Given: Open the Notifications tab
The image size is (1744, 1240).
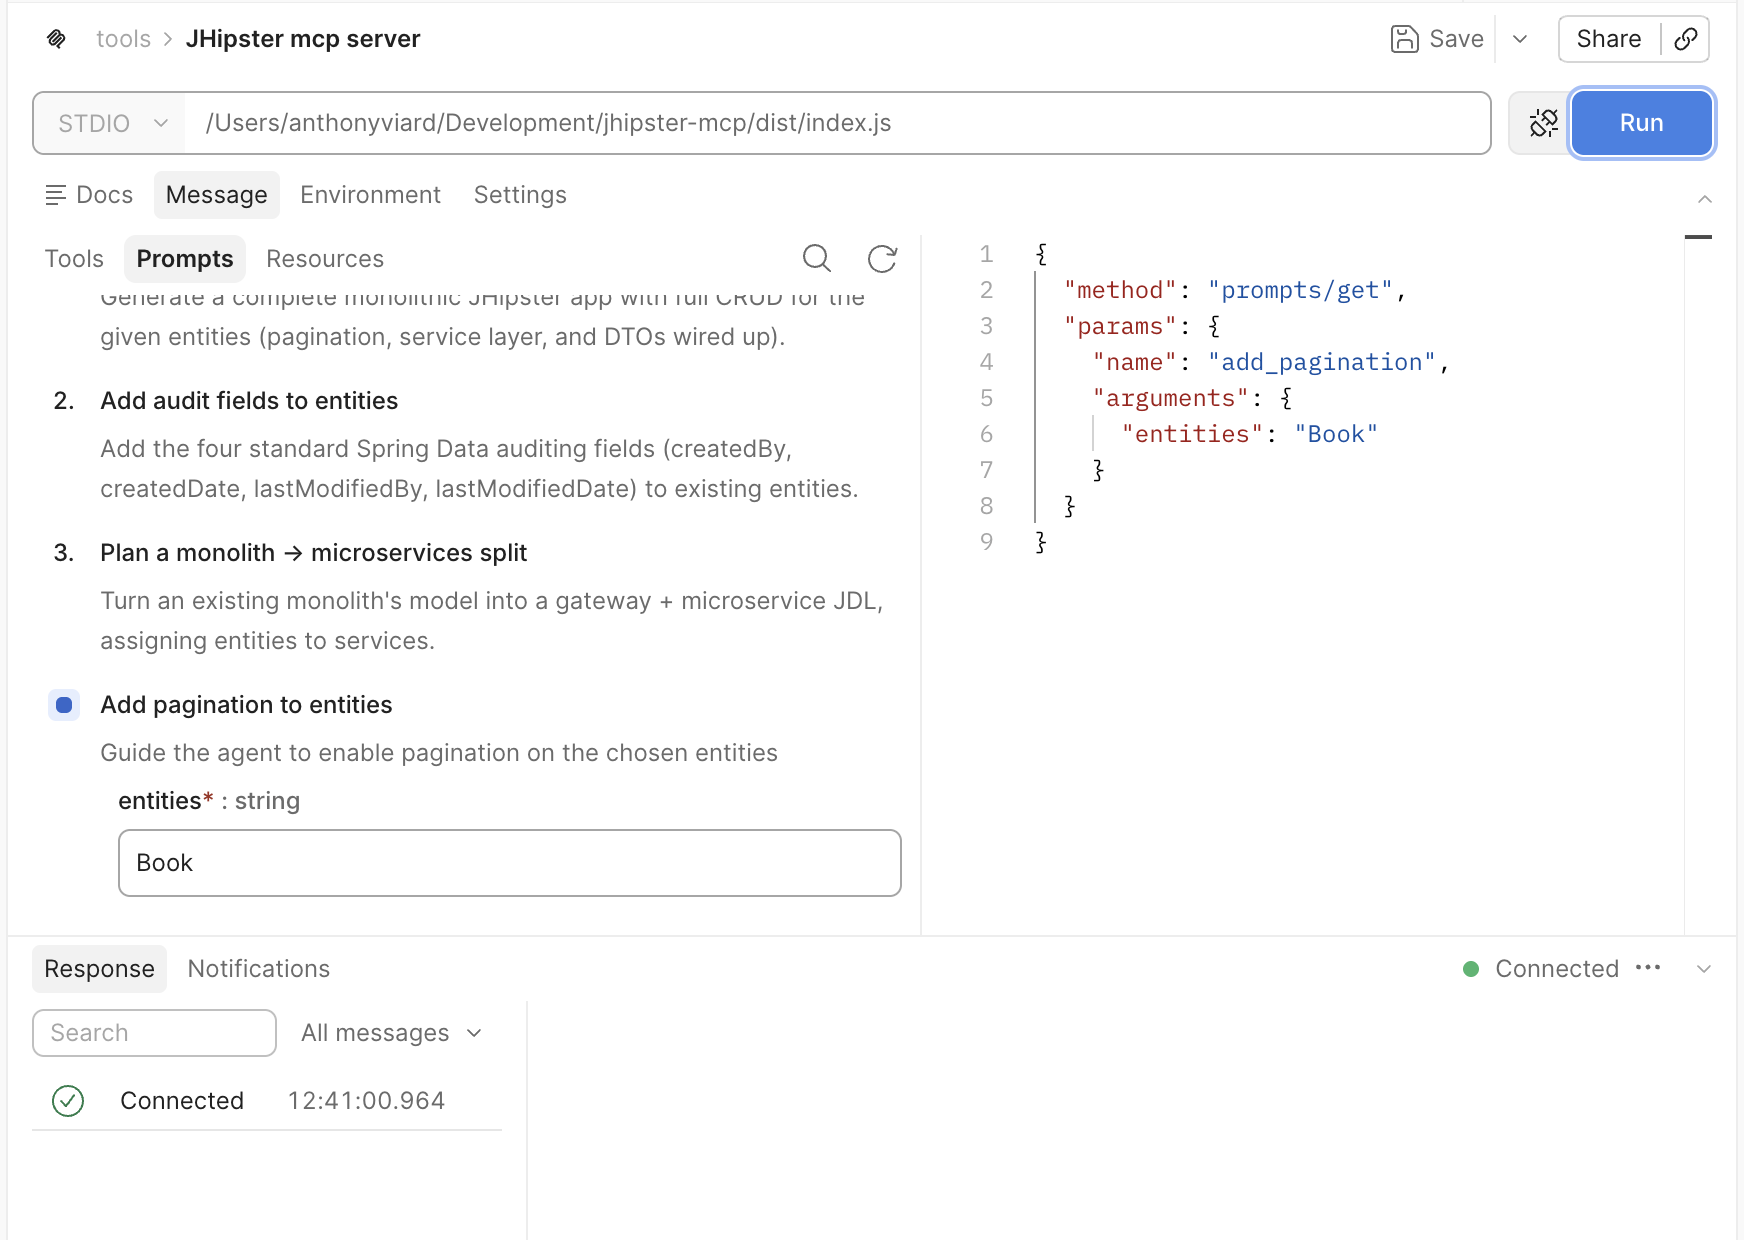Looking at the screenshot, I should click(x=259, y=969).
